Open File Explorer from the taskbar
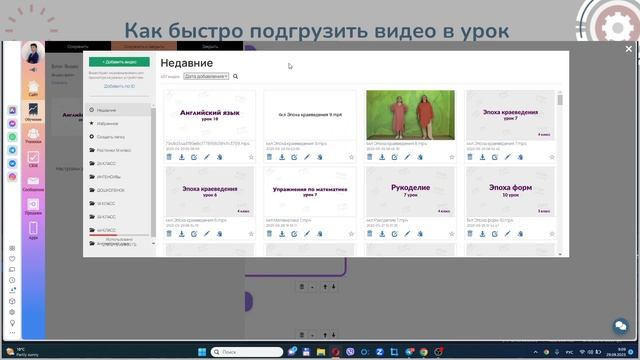Image resolution: width=640 pixels, height=360 pixels. (321, 352)
